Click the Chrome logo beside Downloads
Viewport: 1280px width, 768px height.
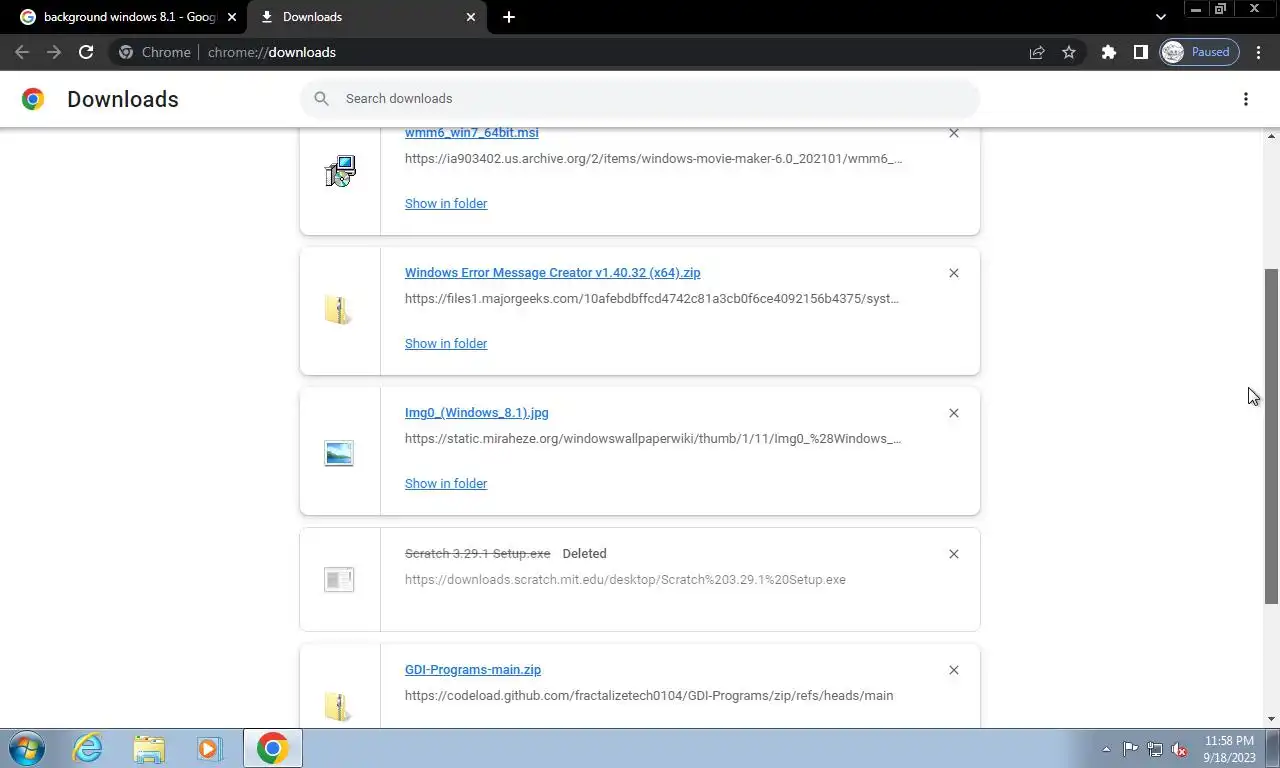click(x=33, y=99)
